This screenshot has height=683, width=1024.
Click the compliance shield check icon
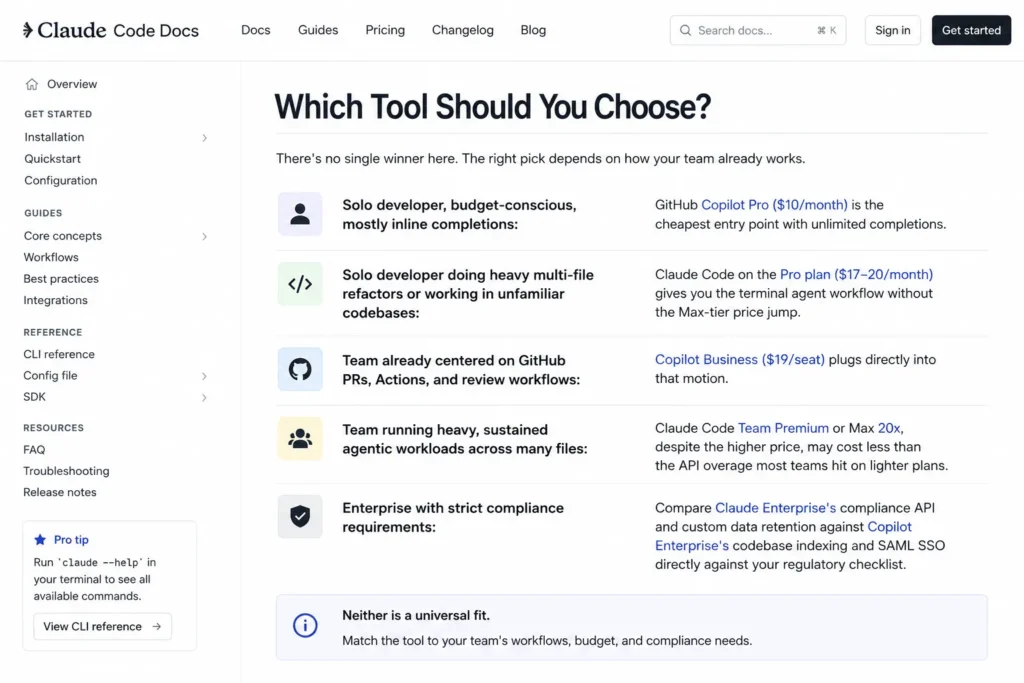(300, 516)
